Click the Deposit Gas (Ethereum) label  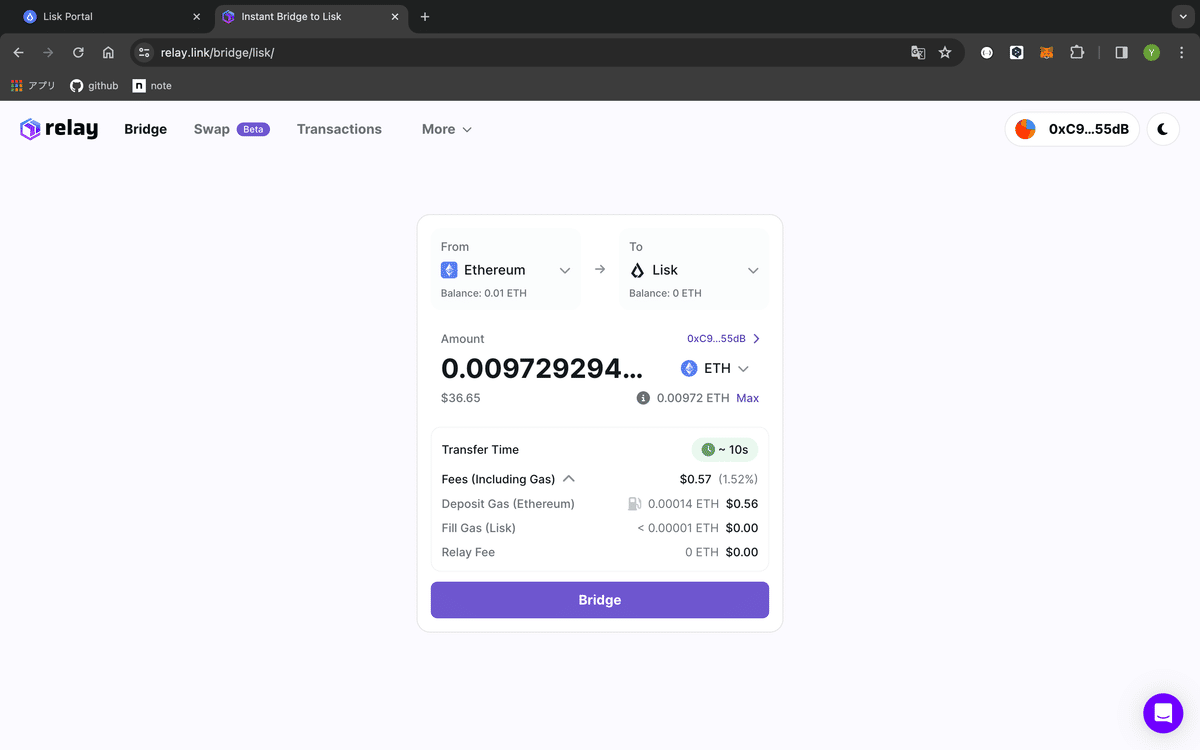508,504
